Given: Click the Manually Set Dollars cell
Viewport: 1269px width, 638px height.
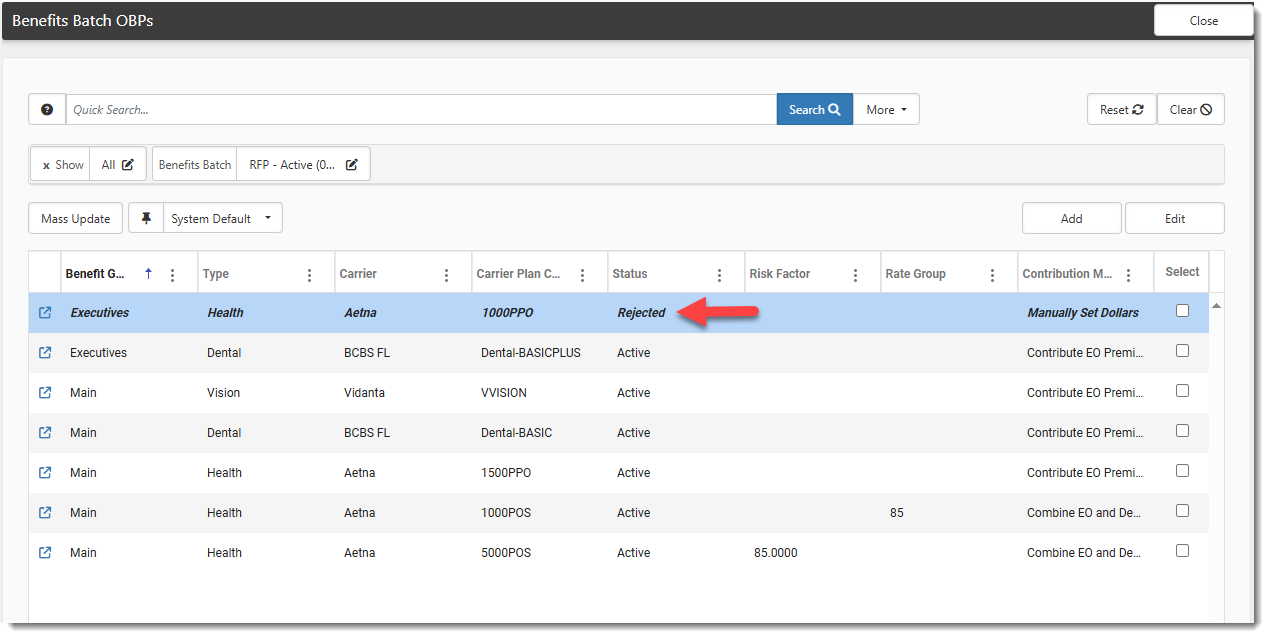Looking at the screenshot, I should click(x=1083, y=313).
